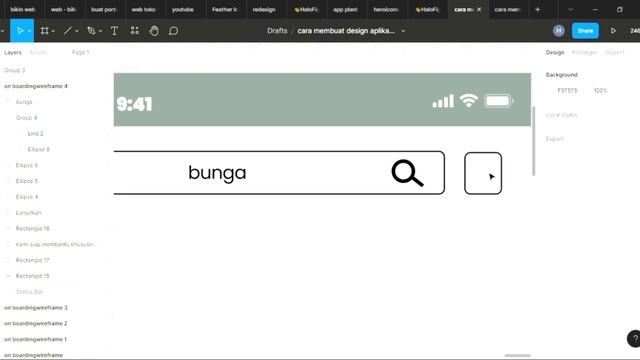Click the background color hex F5F5F5
640x360 pixels.
pyautogui.click(x=567, y=91)
